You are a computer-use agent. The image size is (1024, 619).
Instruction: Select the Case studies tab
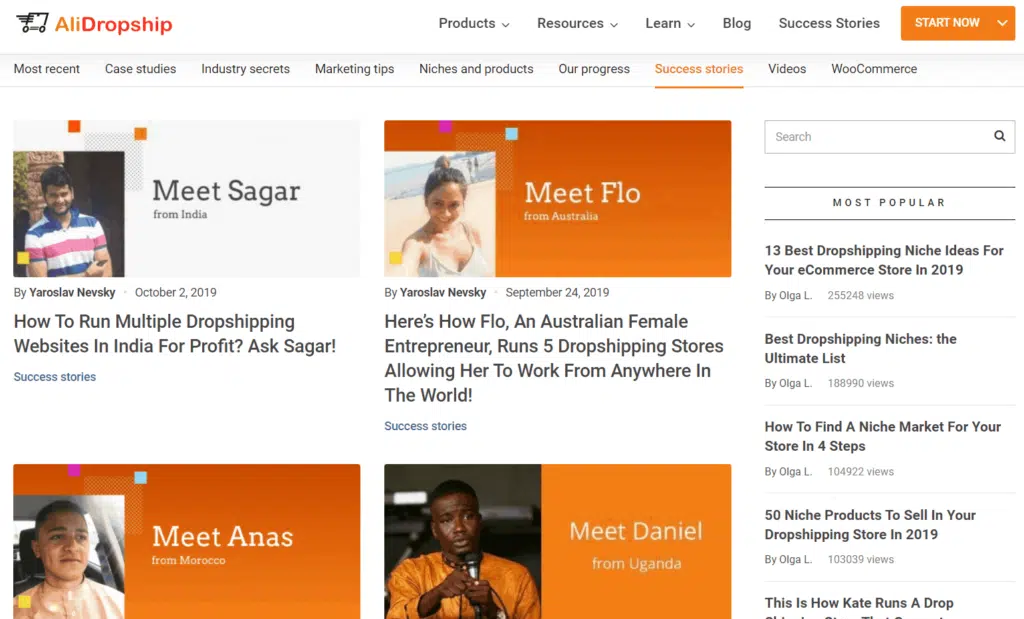pyautogui.click(x=140, y=69)
